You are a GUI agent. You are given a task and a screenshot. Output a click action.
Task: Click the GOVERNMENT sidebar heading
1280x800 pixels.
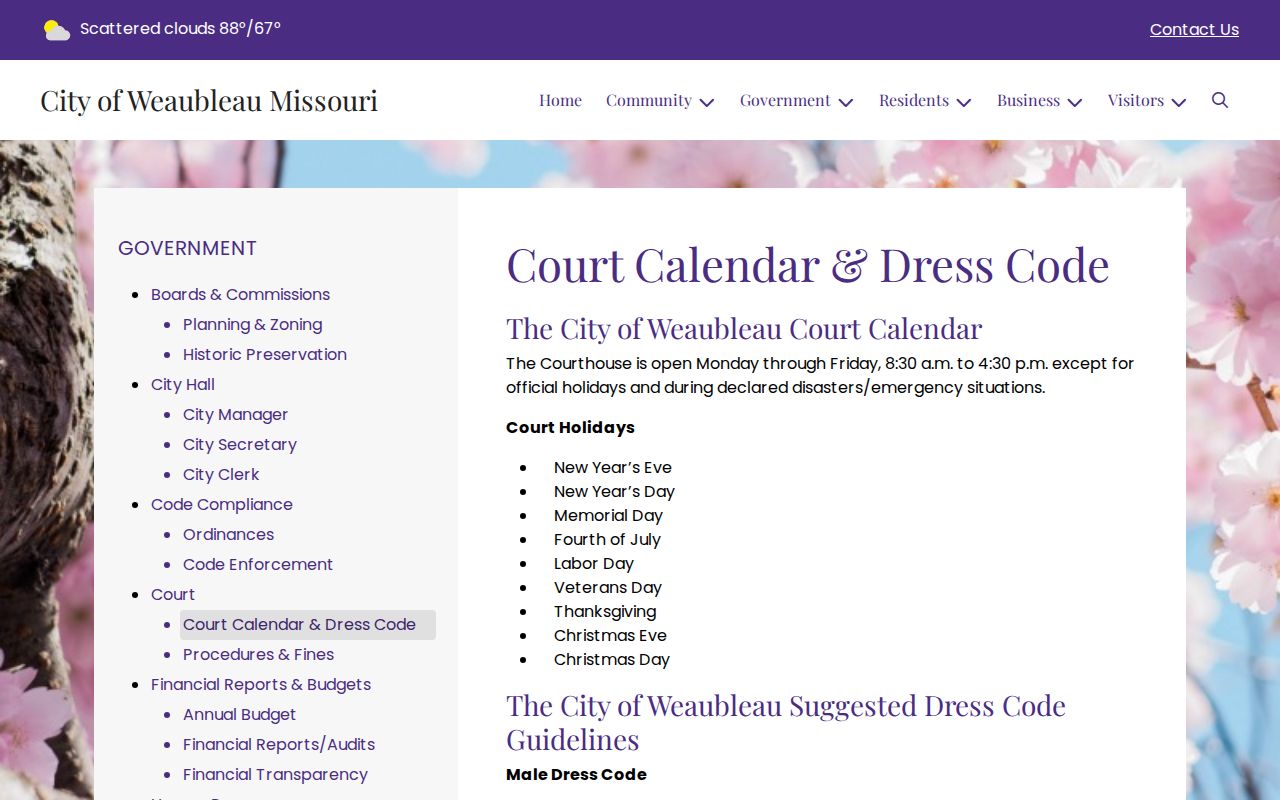187,248
